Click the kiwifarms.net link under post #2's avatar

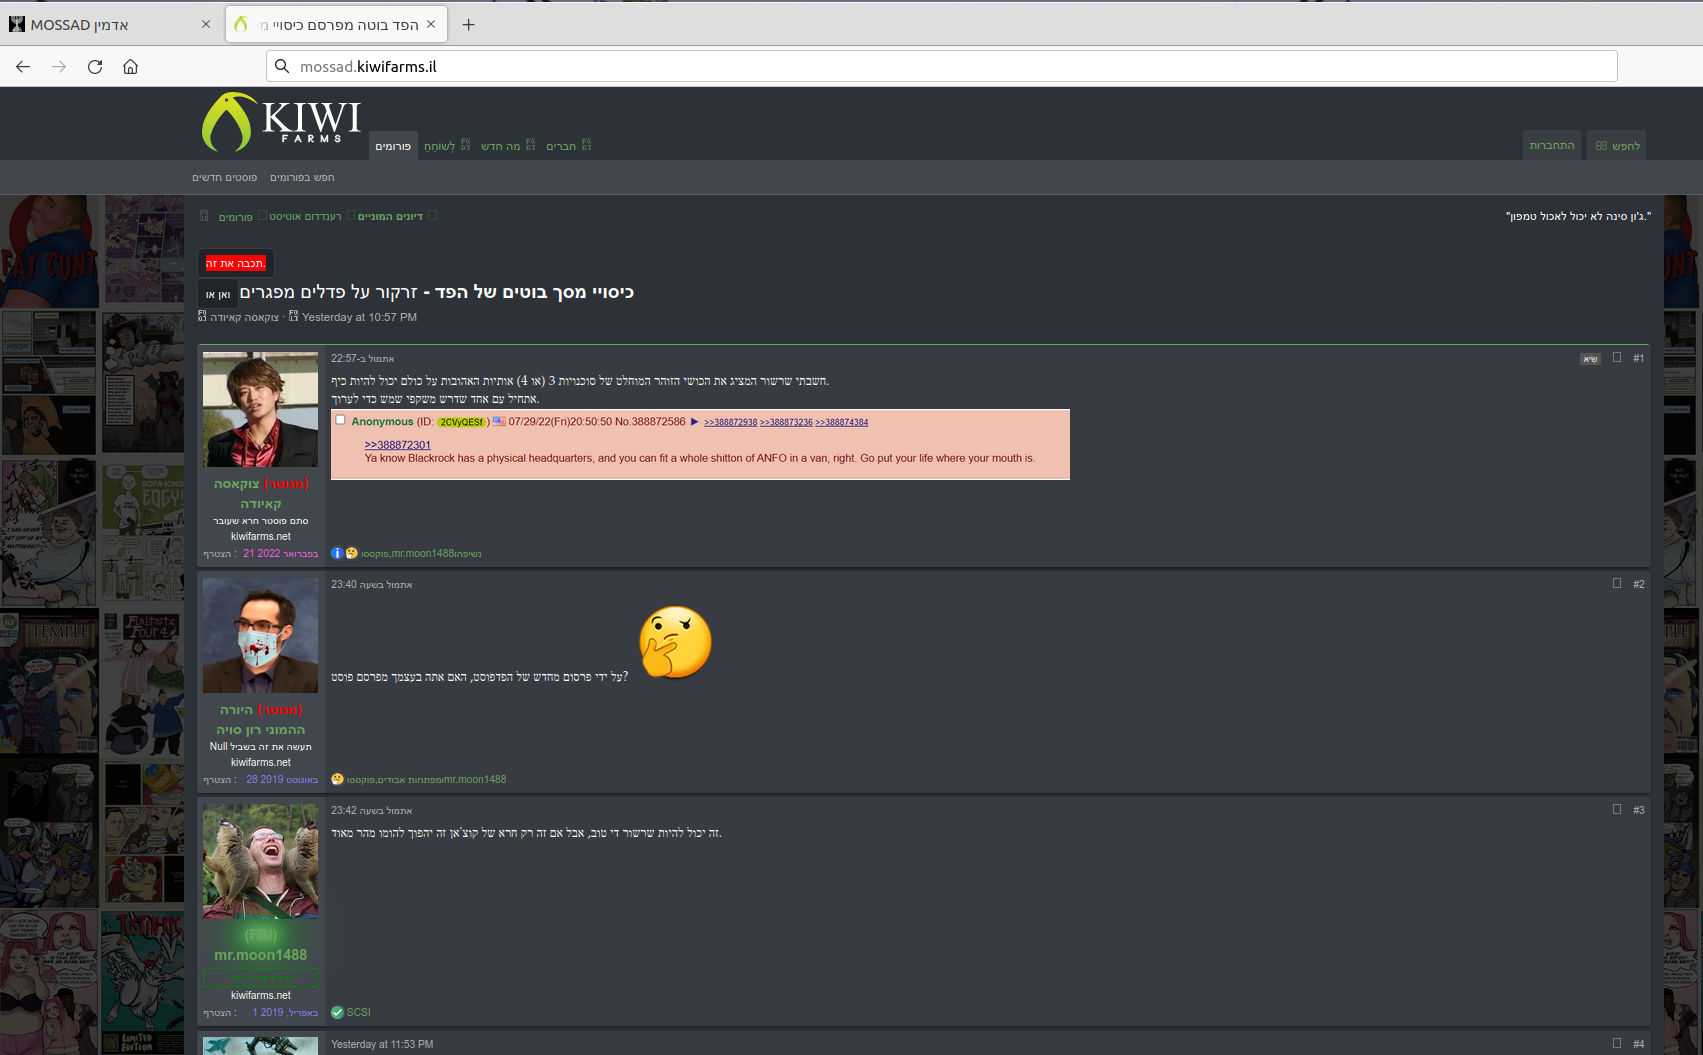(261, 762)
